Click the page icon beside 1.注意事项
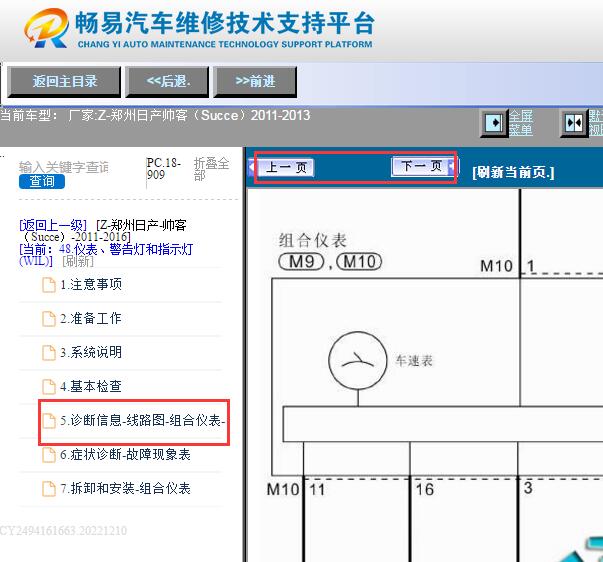 click(48, 285)
